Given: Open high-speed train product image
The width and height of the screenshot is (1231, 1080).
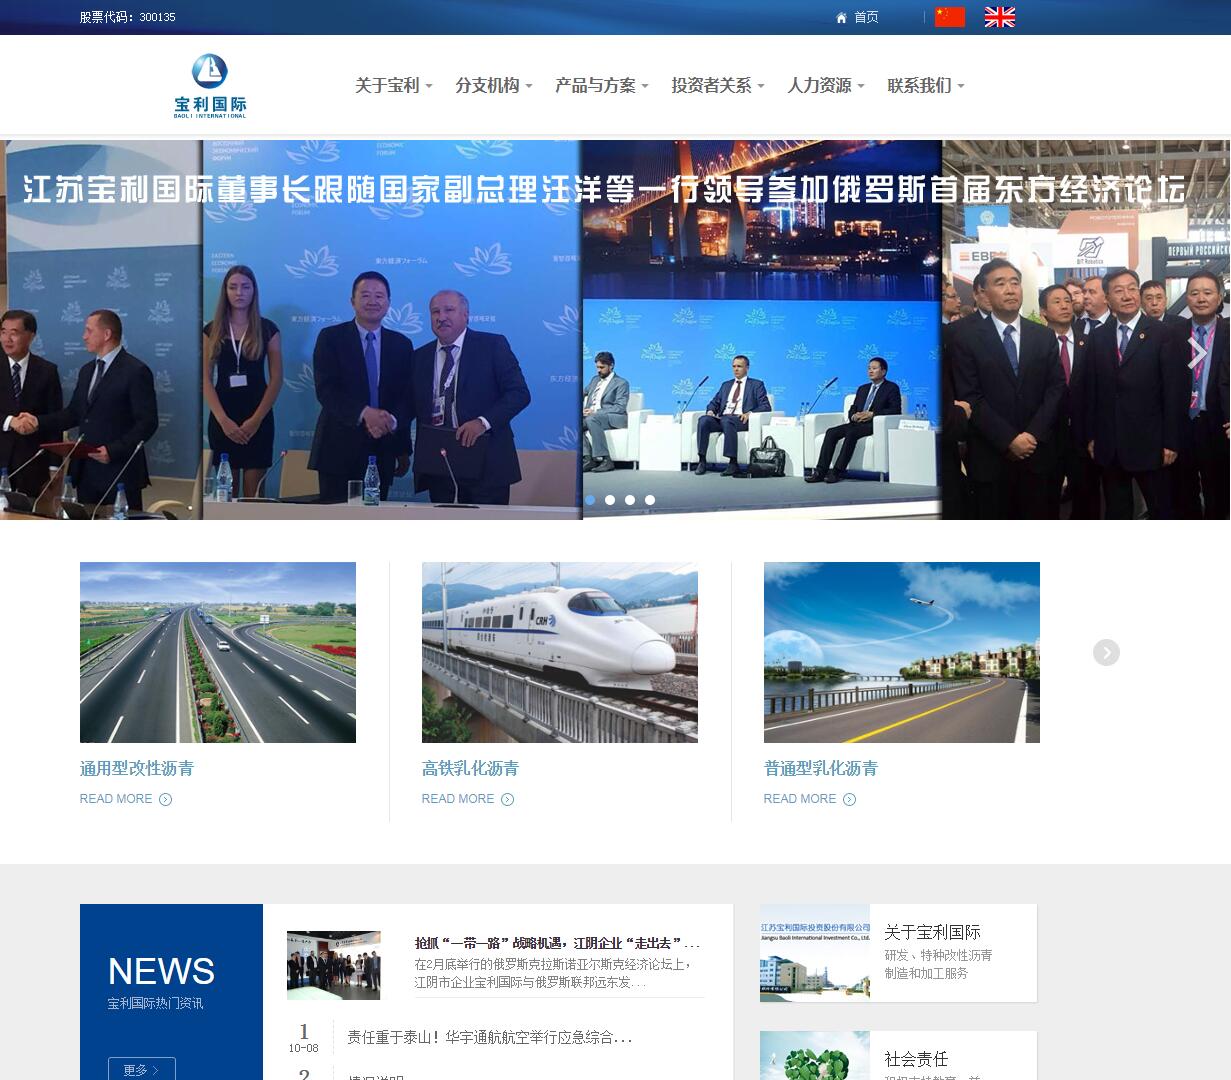Looking at the screenshot, I should [x=560, y=652].
